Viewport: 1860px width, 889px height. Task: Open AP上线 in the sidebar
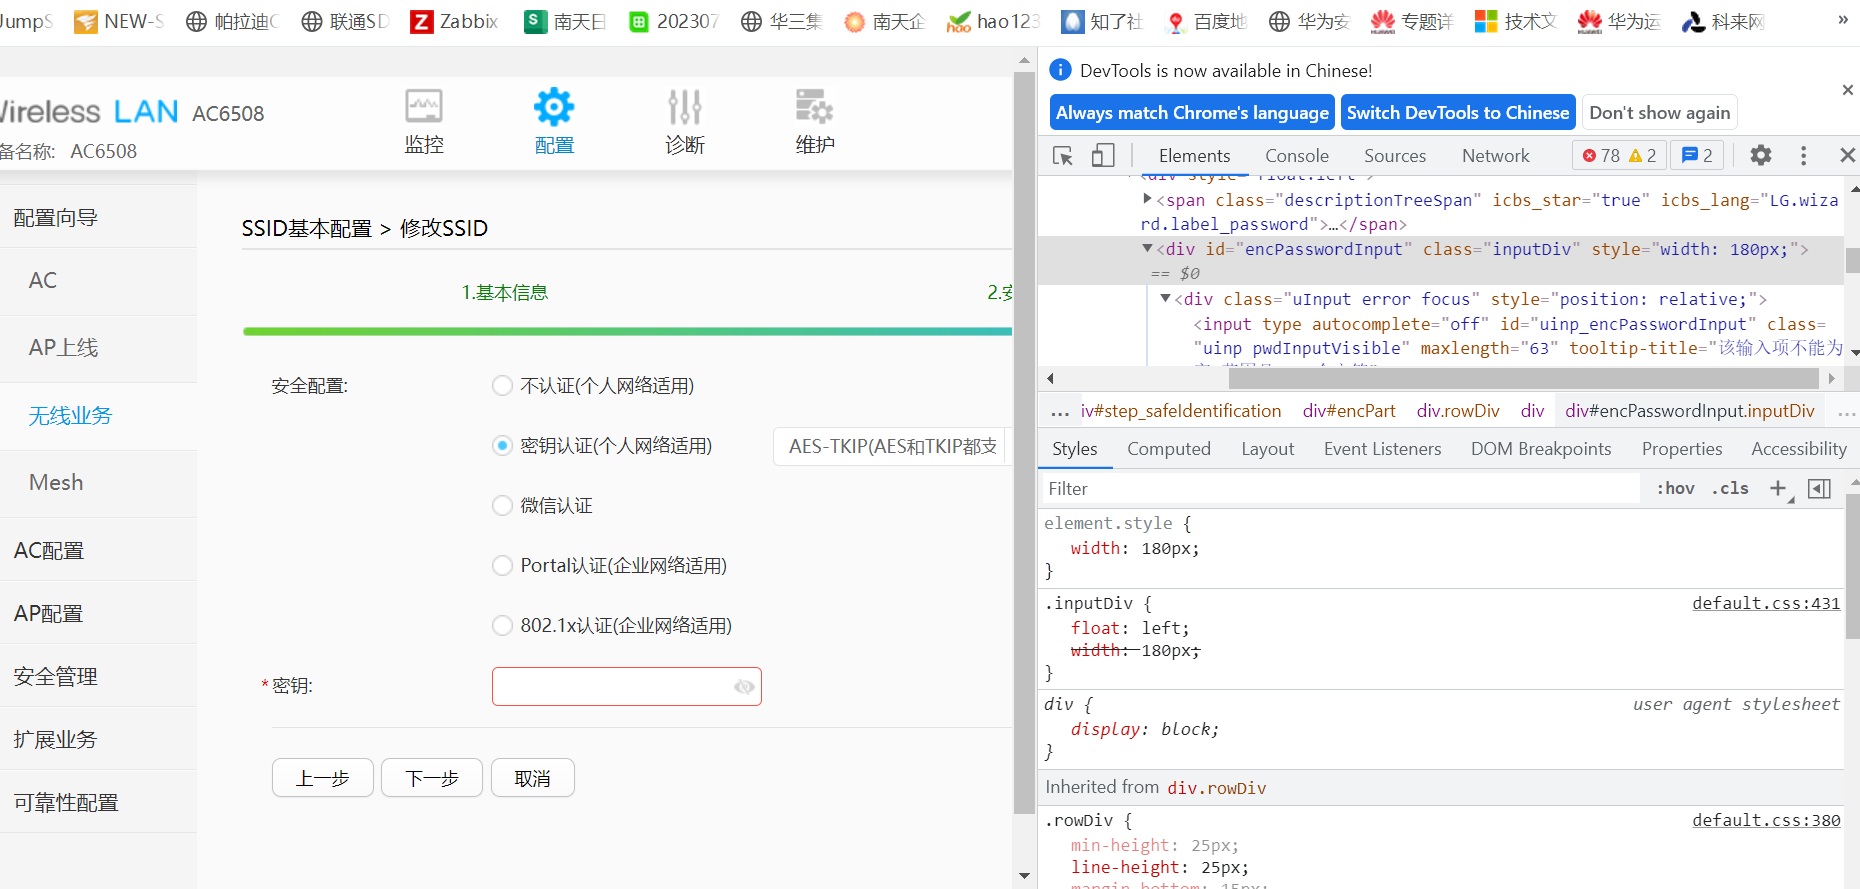[63, 348]
